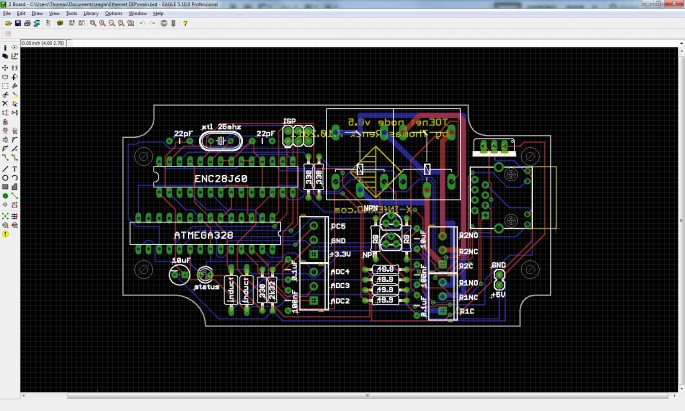This screenshot has height=411, width=685.
Task: Select the Optimize tool
Action: 14,149
